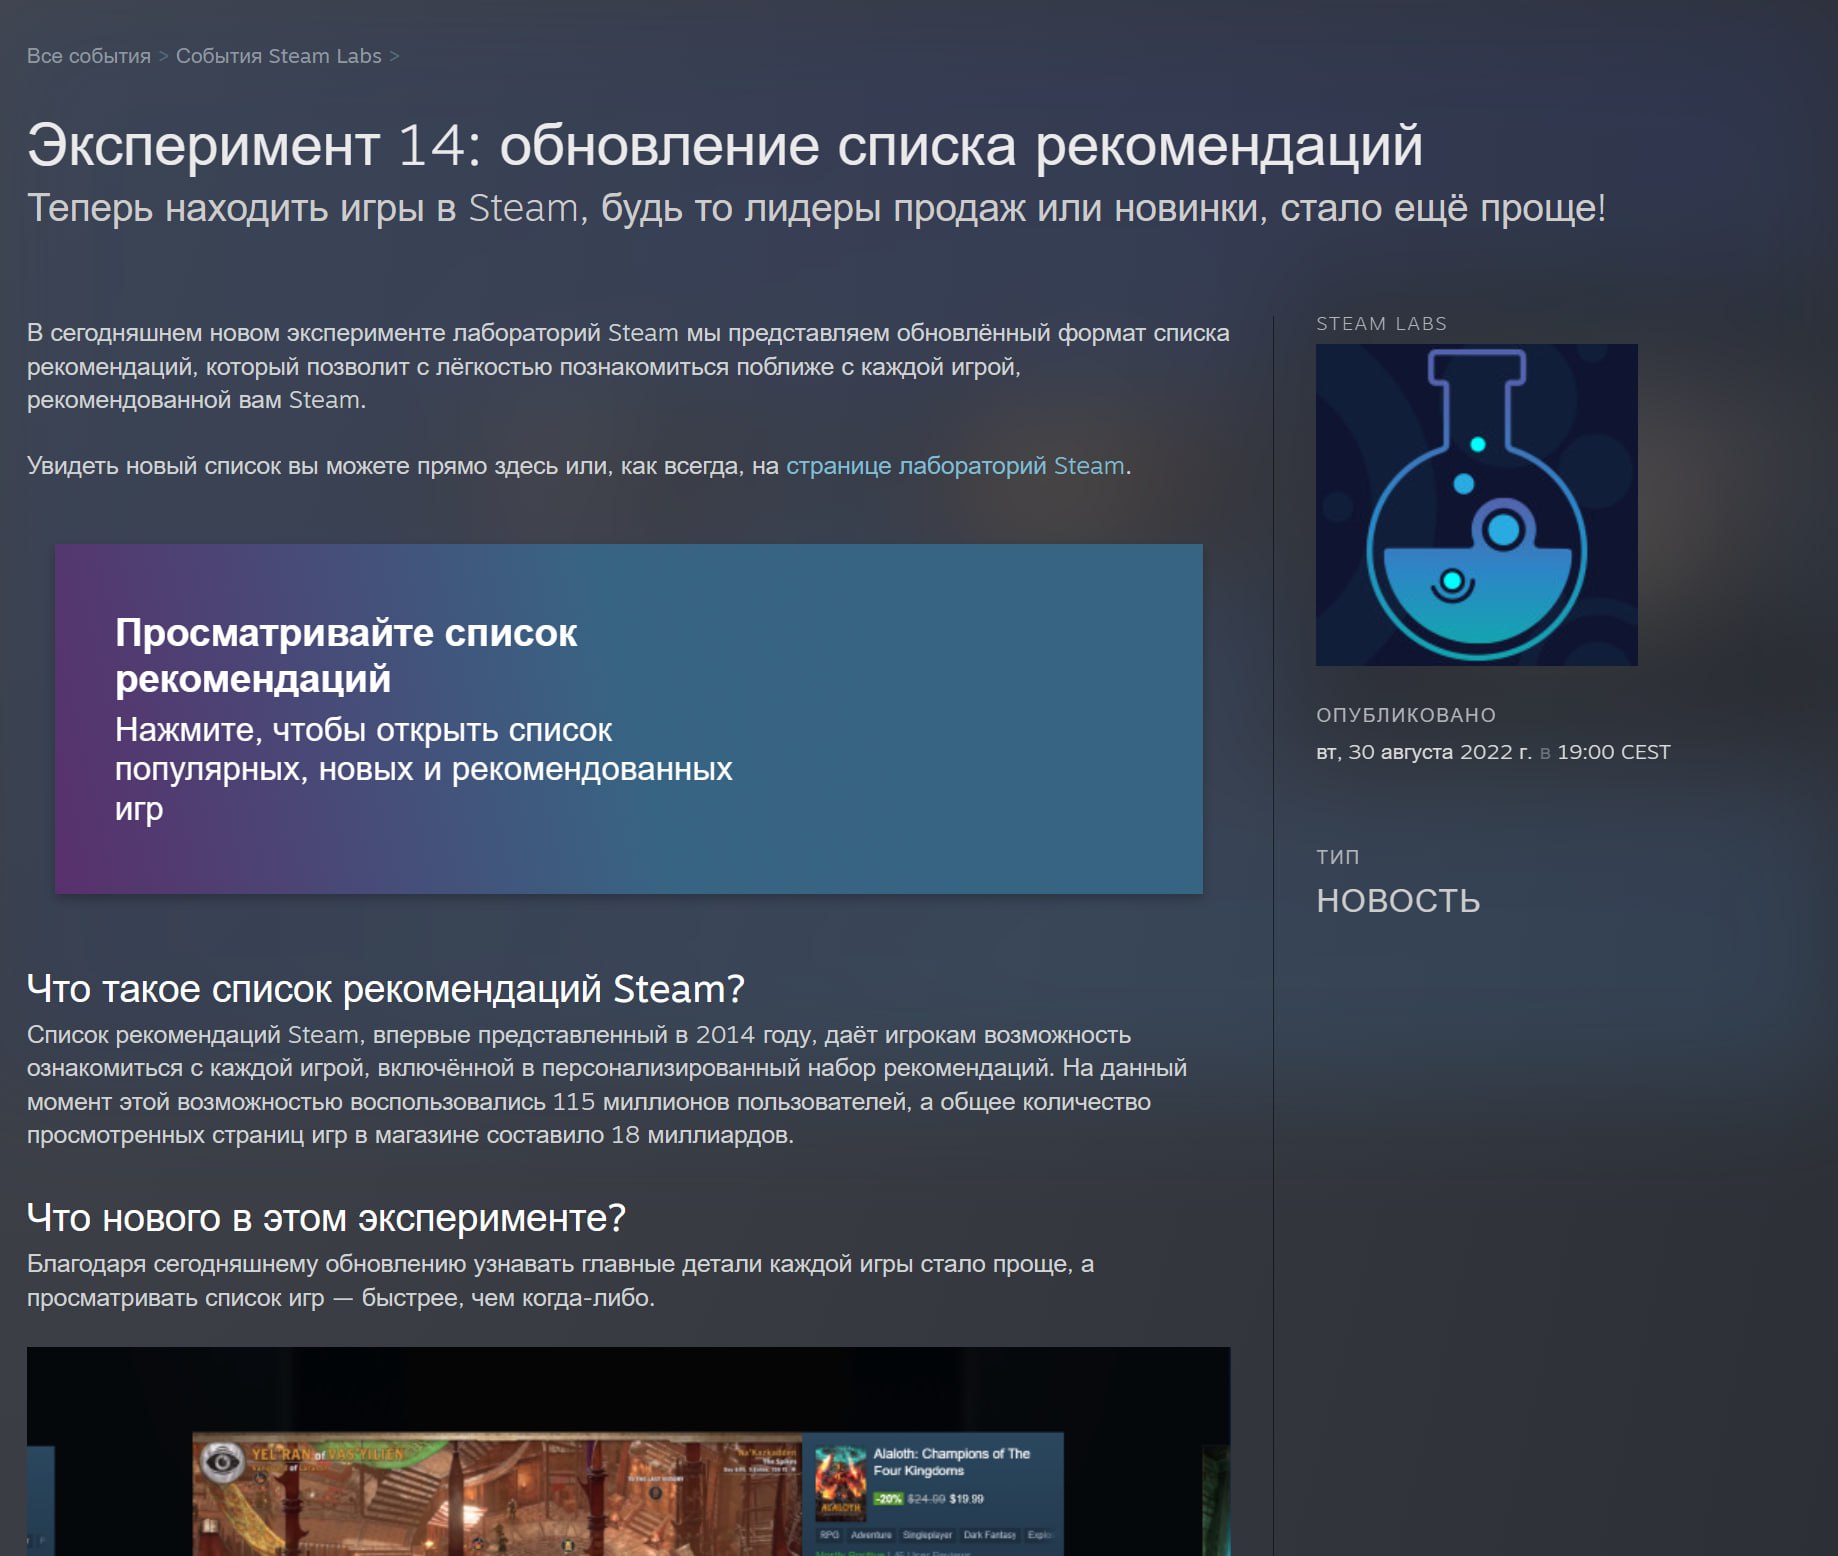Image resolution: width=1838 pixels, height=1556 pixels.
Task: Click heading "Что нового в этом эксперименте?"
Action: pyautogui.click(x=326, y=1218)
